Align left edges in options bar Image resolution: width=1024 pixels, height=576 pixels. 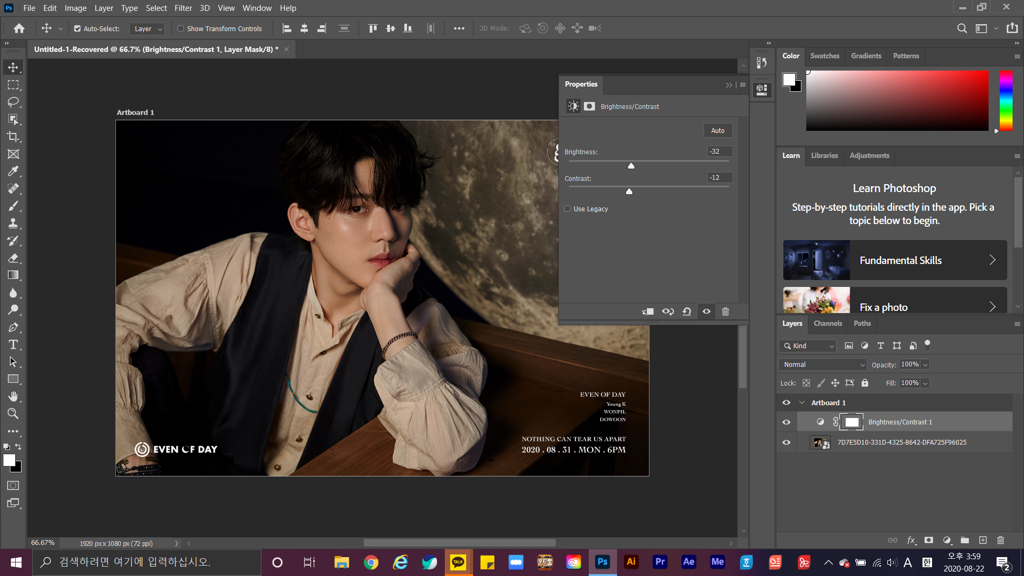287,28
